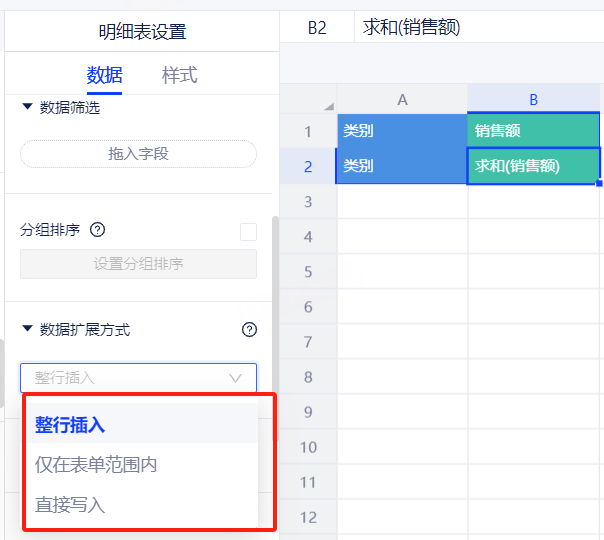This screenshot has width=604, height=540.
Task: Click the B2 cell name box
Action: pyautogui.click(x=316, y=28)
